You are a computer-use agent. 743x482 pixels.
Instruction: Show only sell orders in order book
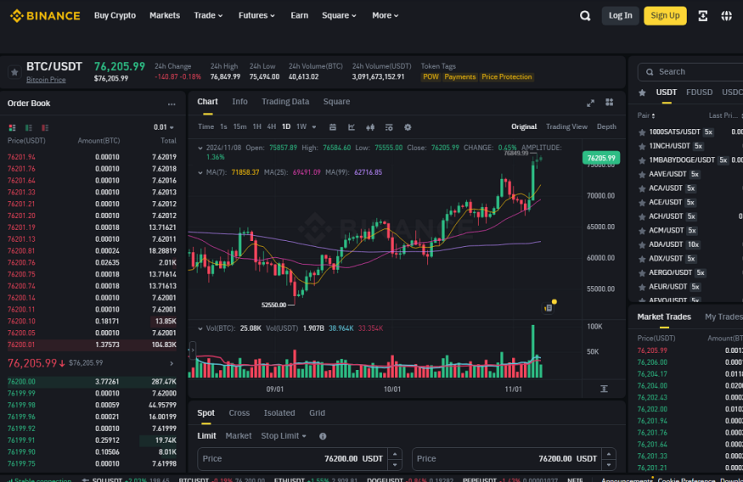tap(45, 128)
